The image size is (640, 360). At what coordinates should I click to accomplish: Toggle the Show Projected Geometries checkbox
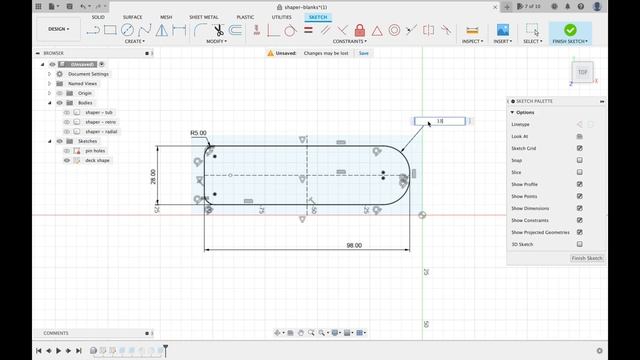coord(580,232)
